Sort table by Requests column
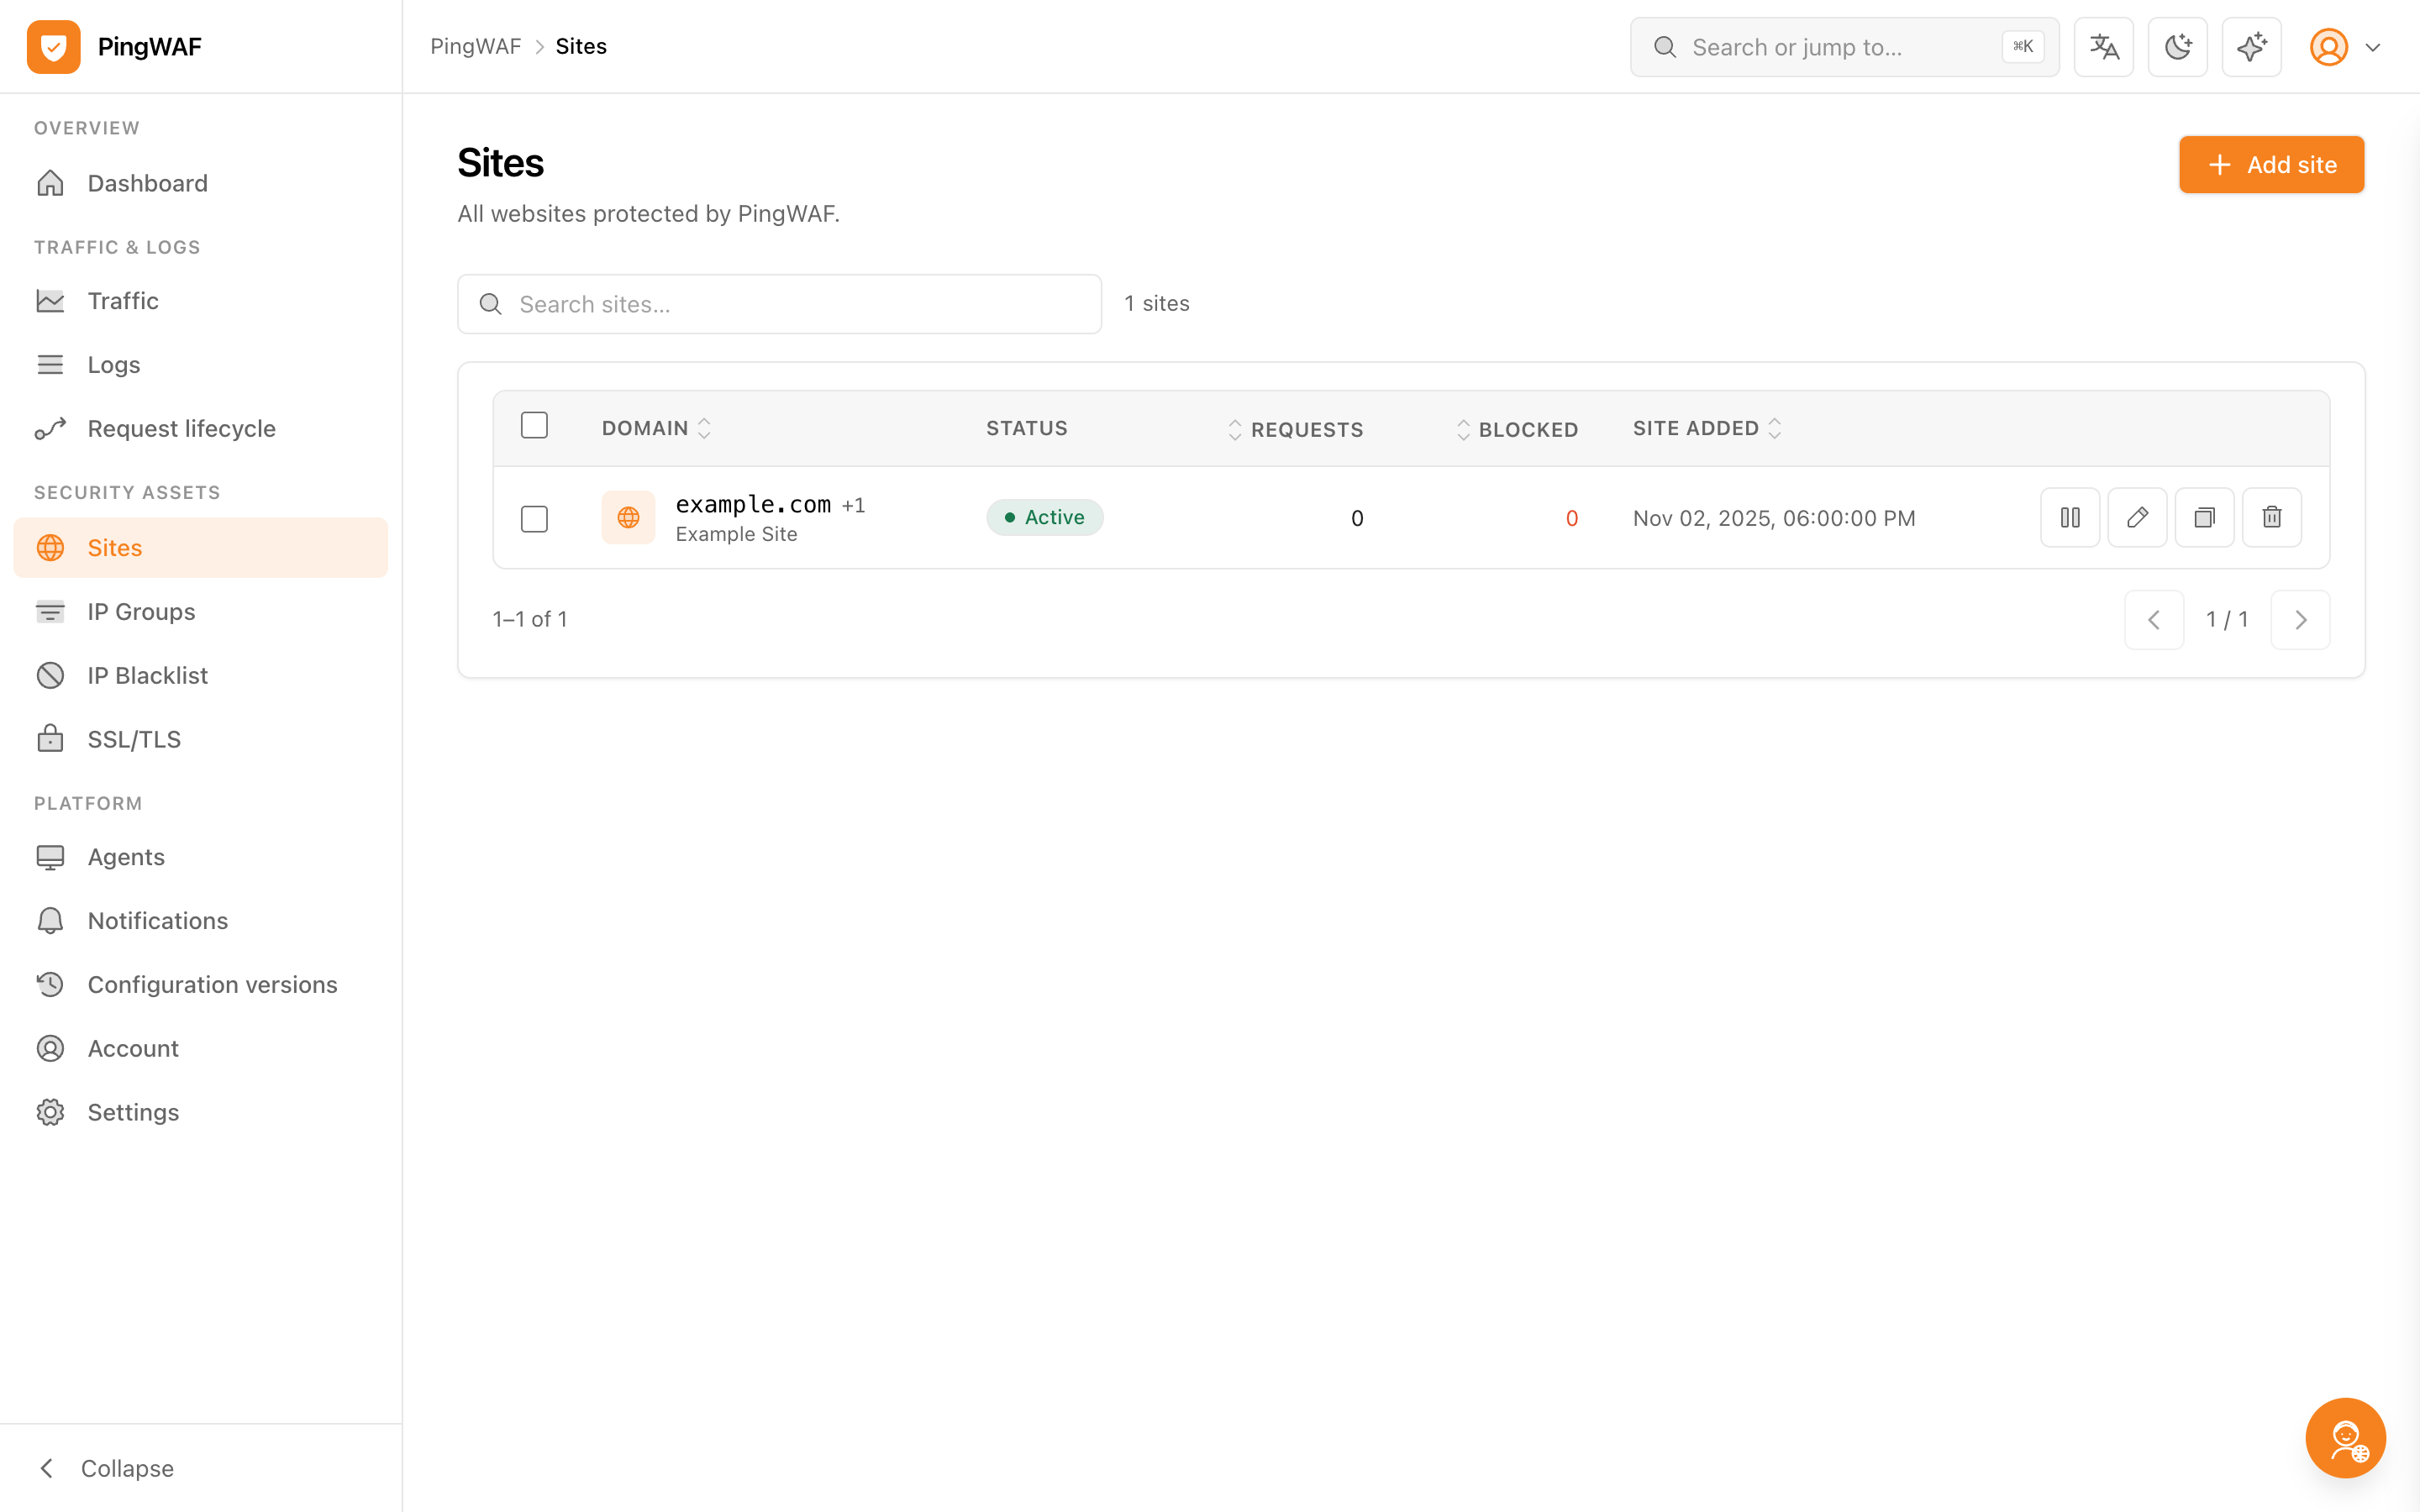This screenshot has width=2420, height=1512. [1295, 429]
